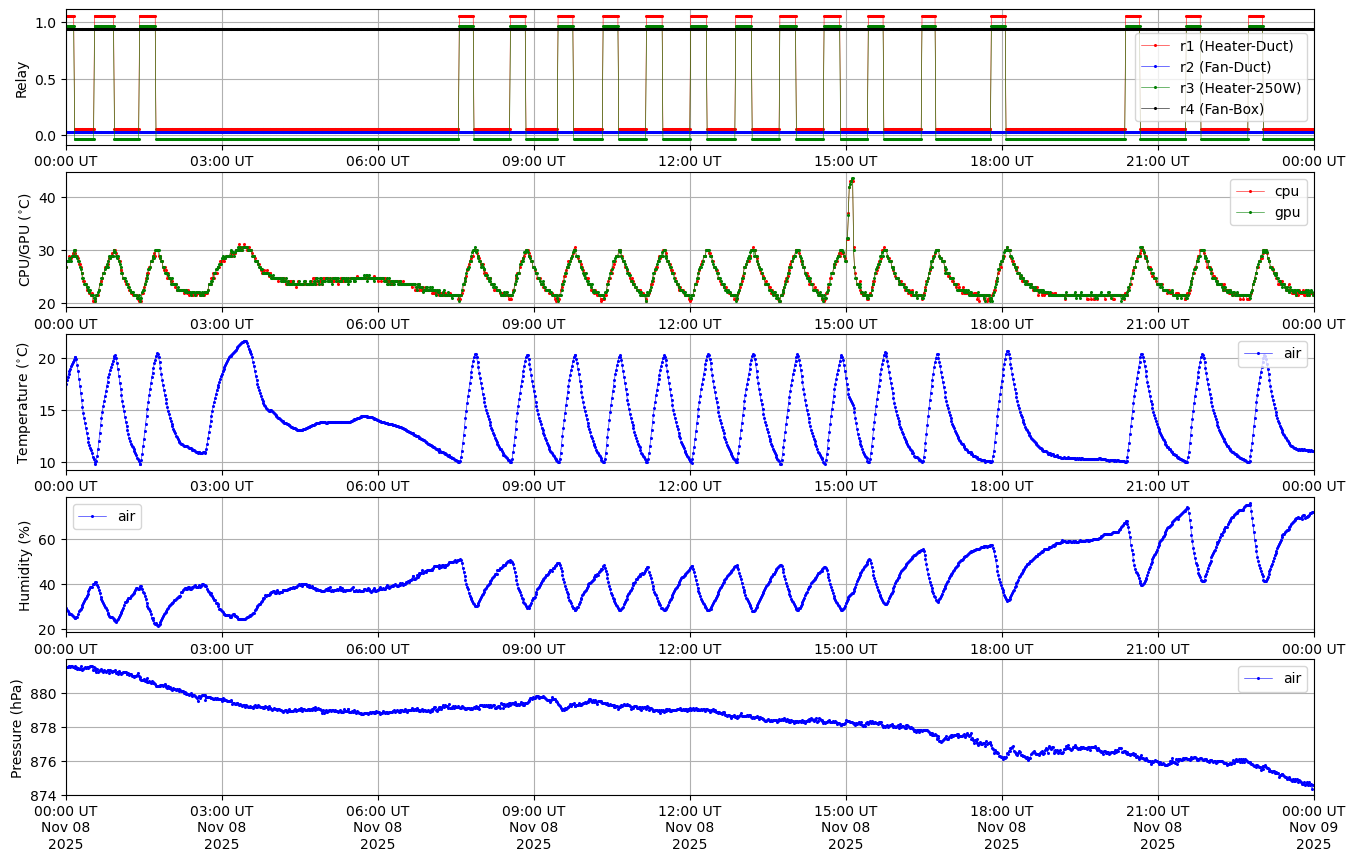Click the Nov 09 2025 date label

1313,835
